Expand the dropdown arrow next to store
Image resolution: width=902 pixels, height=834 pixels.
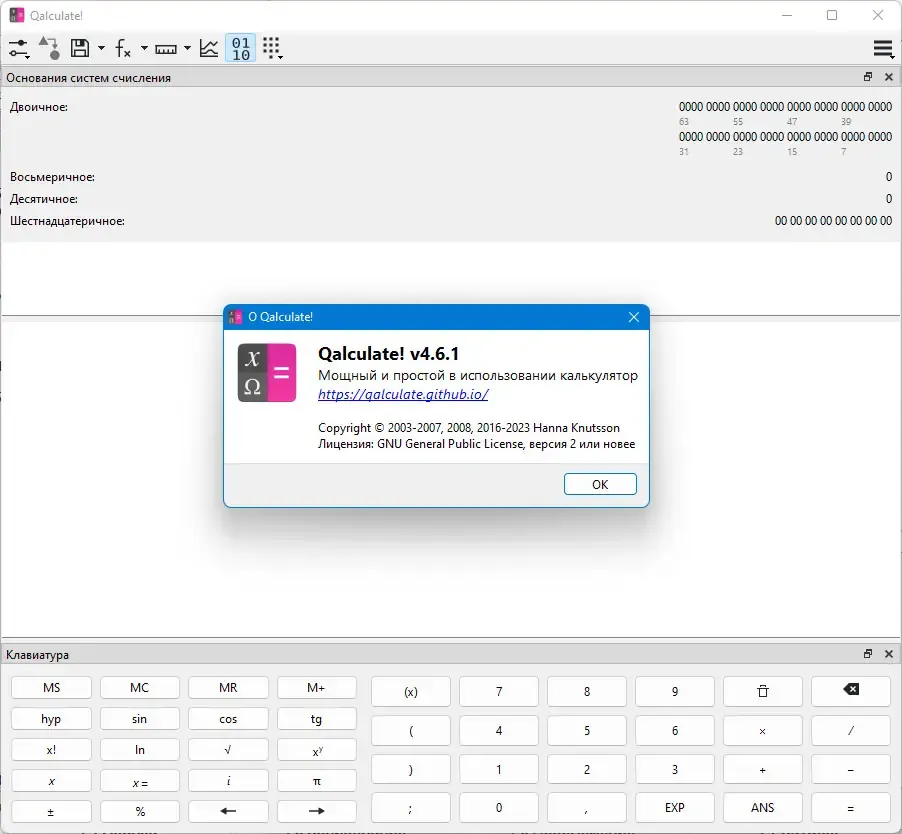pos(101,48)
